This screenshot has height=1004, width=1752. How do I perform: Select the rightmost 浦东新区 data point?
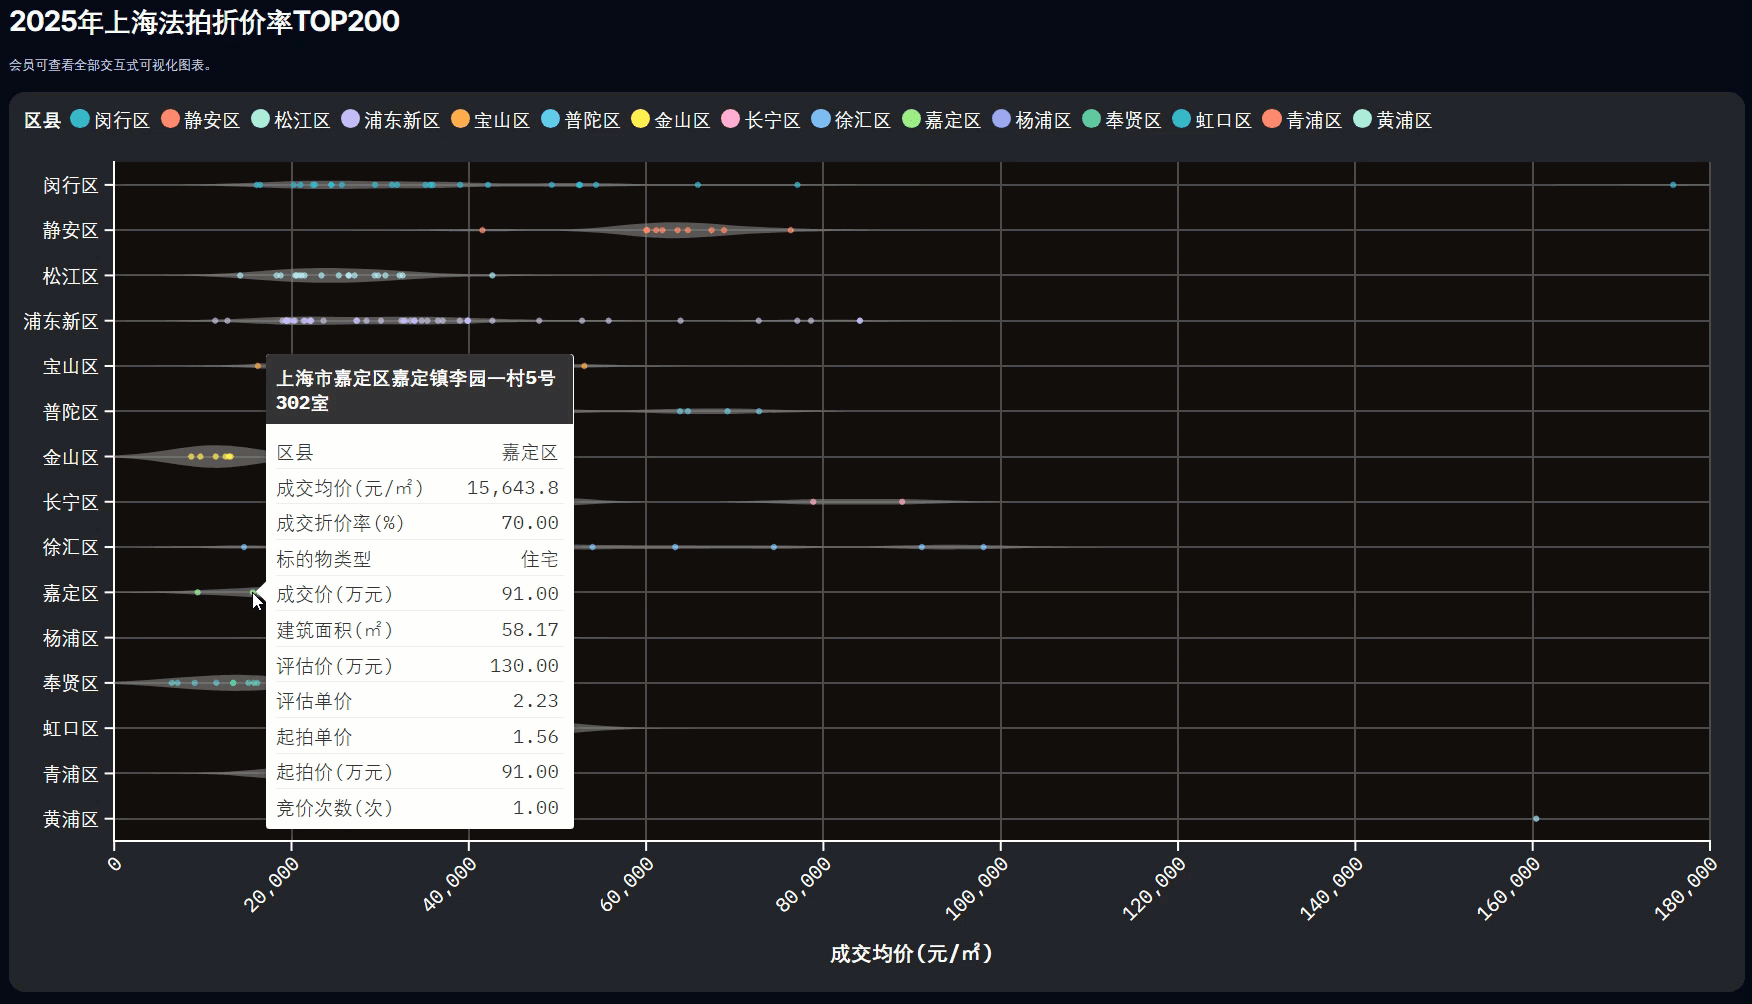(860, 321)
